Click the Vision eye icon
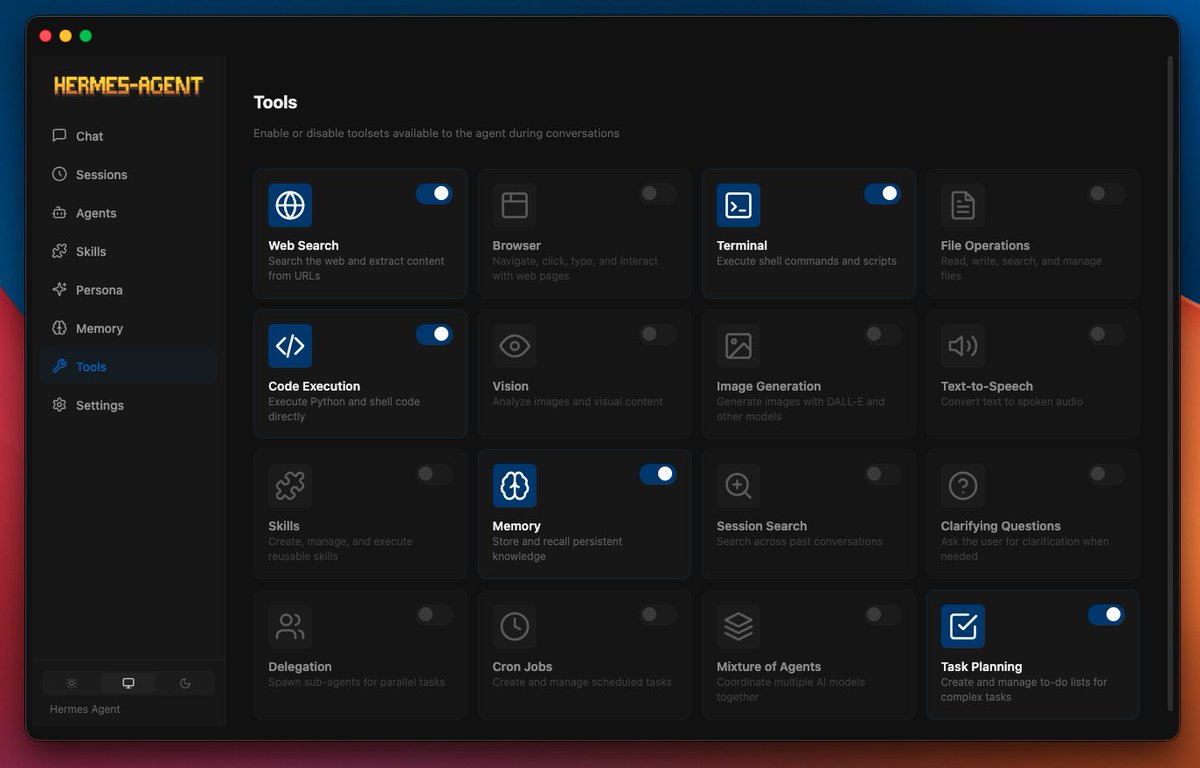 514,346
